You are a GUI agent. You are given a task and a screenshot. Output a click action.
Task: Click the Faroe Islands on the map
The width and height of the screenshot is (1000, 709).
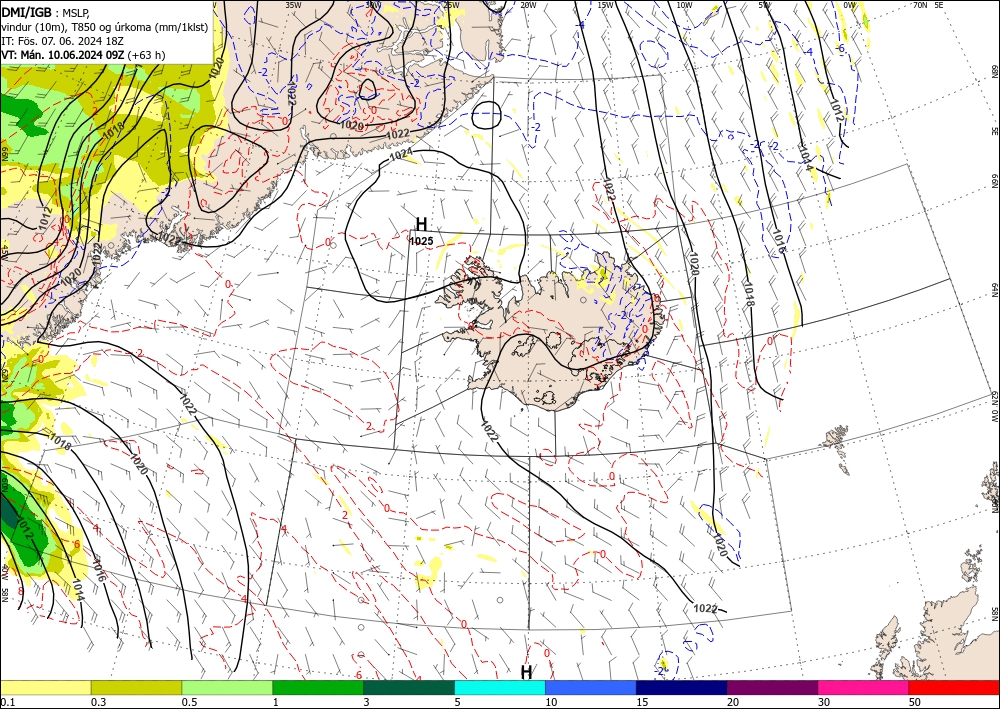(837, 448)
